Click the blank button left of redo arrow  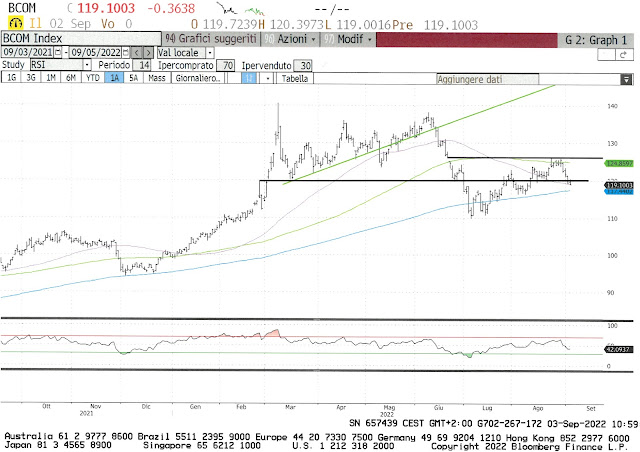(606, 55)
